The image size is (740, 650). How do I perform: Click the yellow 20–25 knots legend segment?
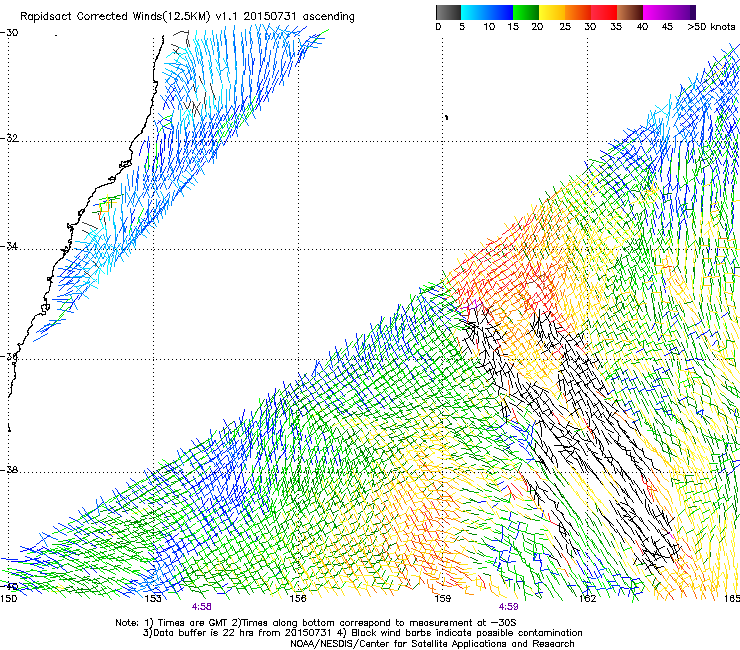pos(552,12)
